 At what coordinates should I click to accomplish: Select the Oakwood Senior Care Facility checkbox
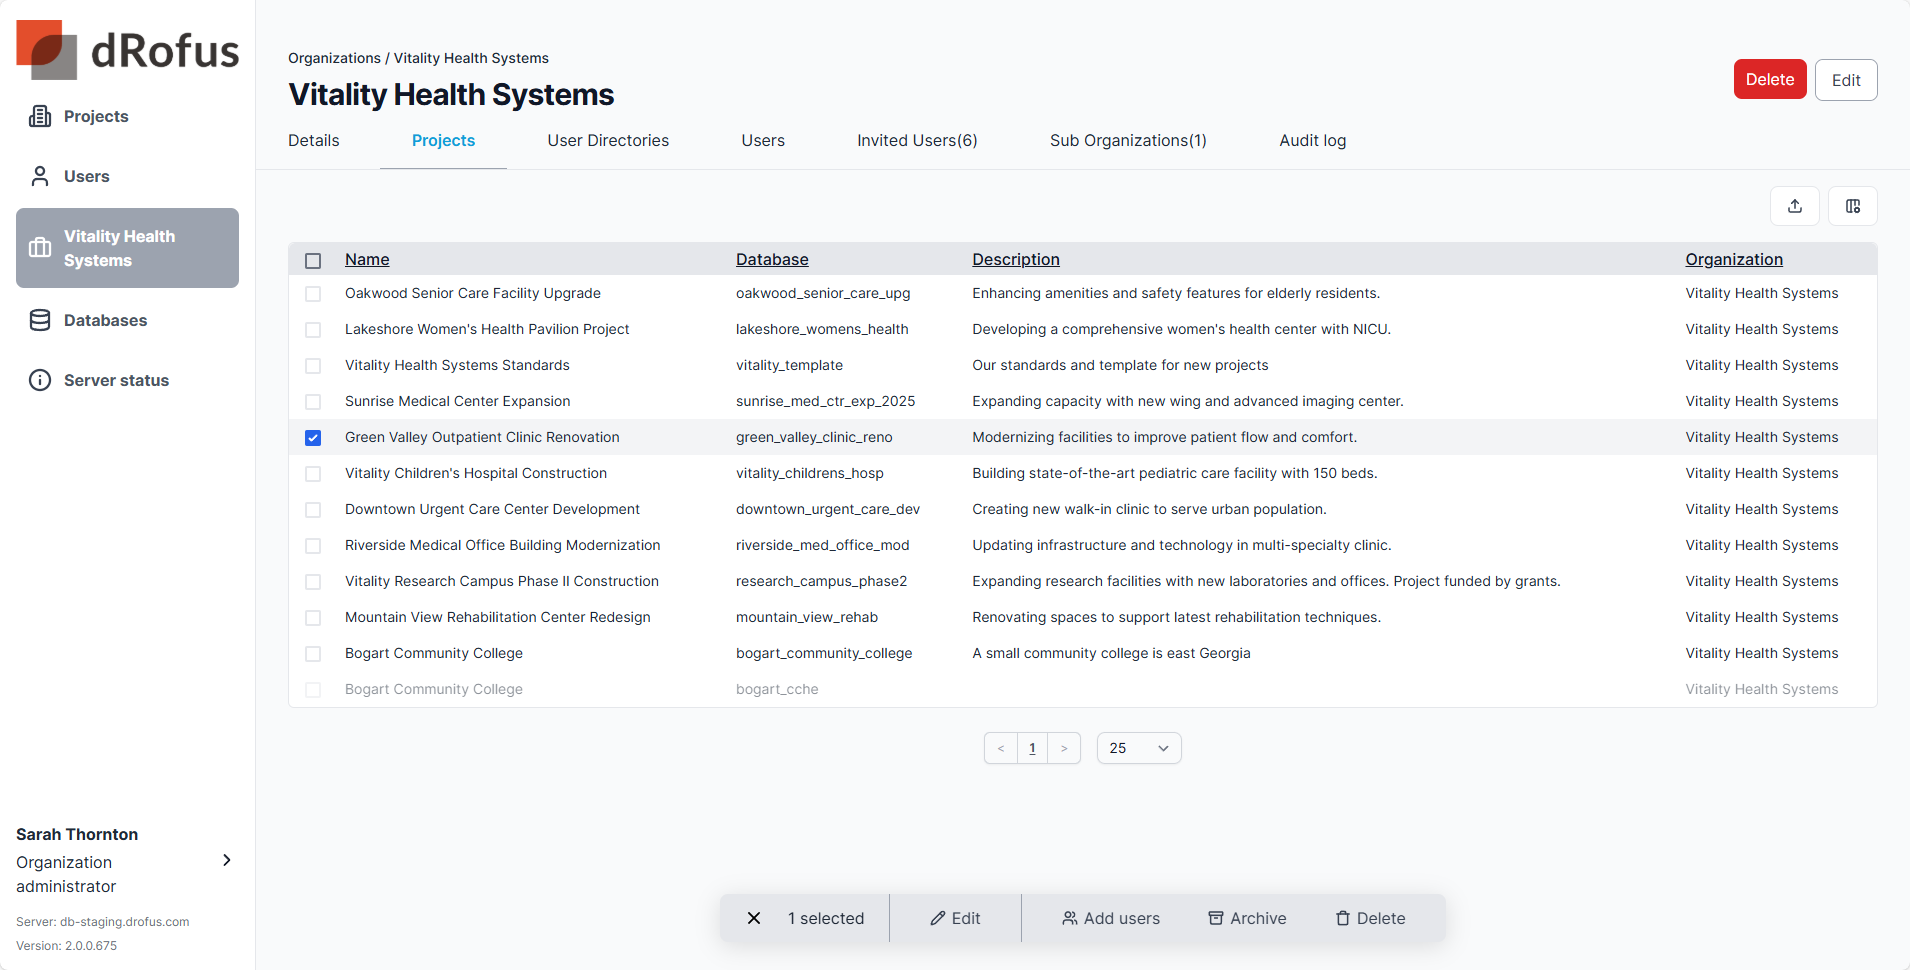pos(313,294)
